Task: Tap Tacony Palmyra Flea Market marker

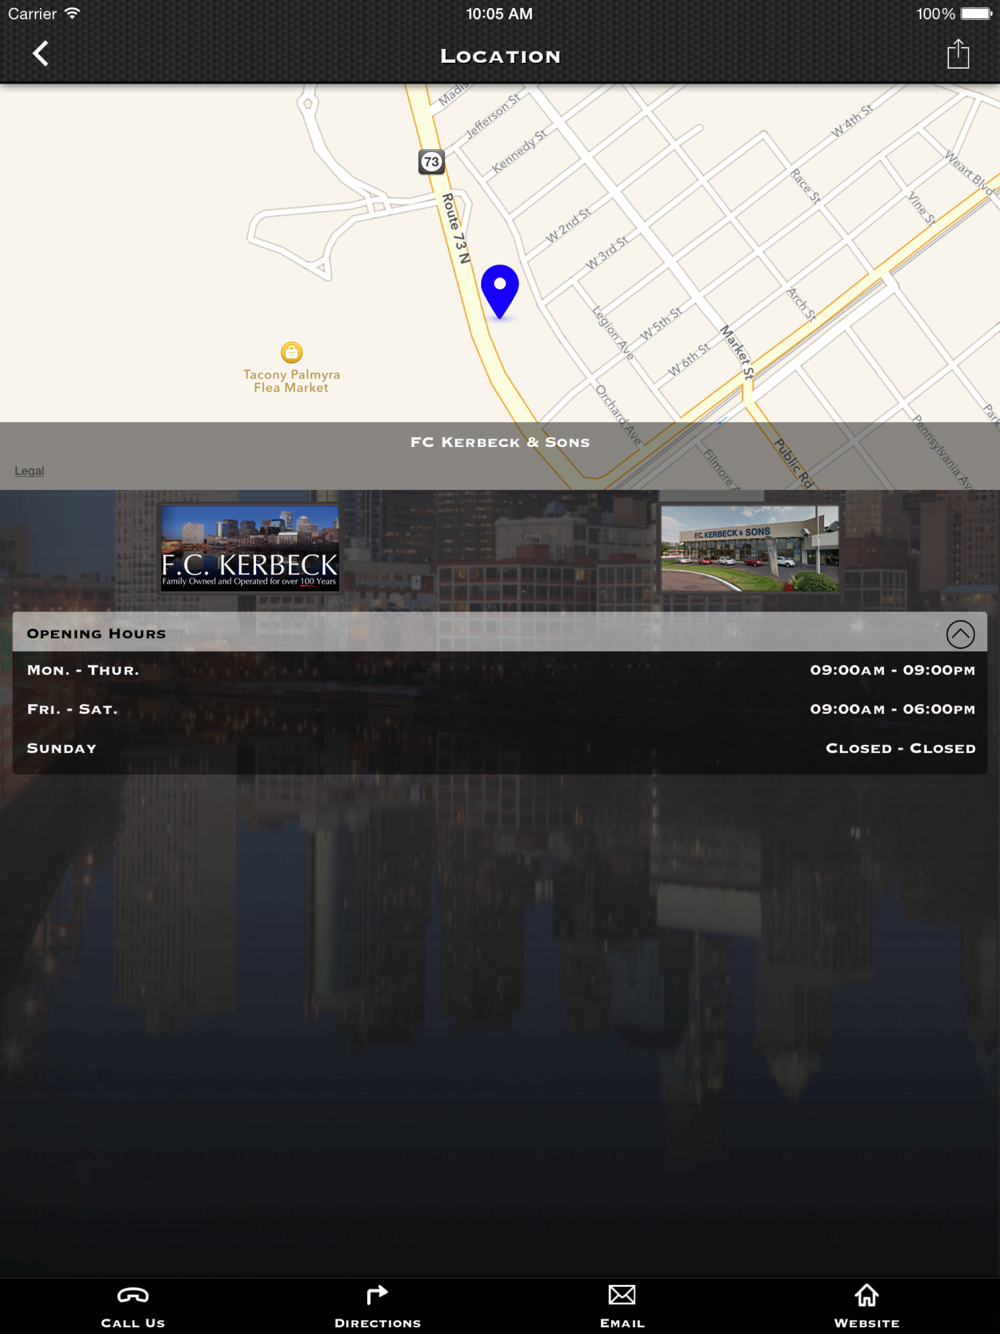Action: [x=291, y=352]
